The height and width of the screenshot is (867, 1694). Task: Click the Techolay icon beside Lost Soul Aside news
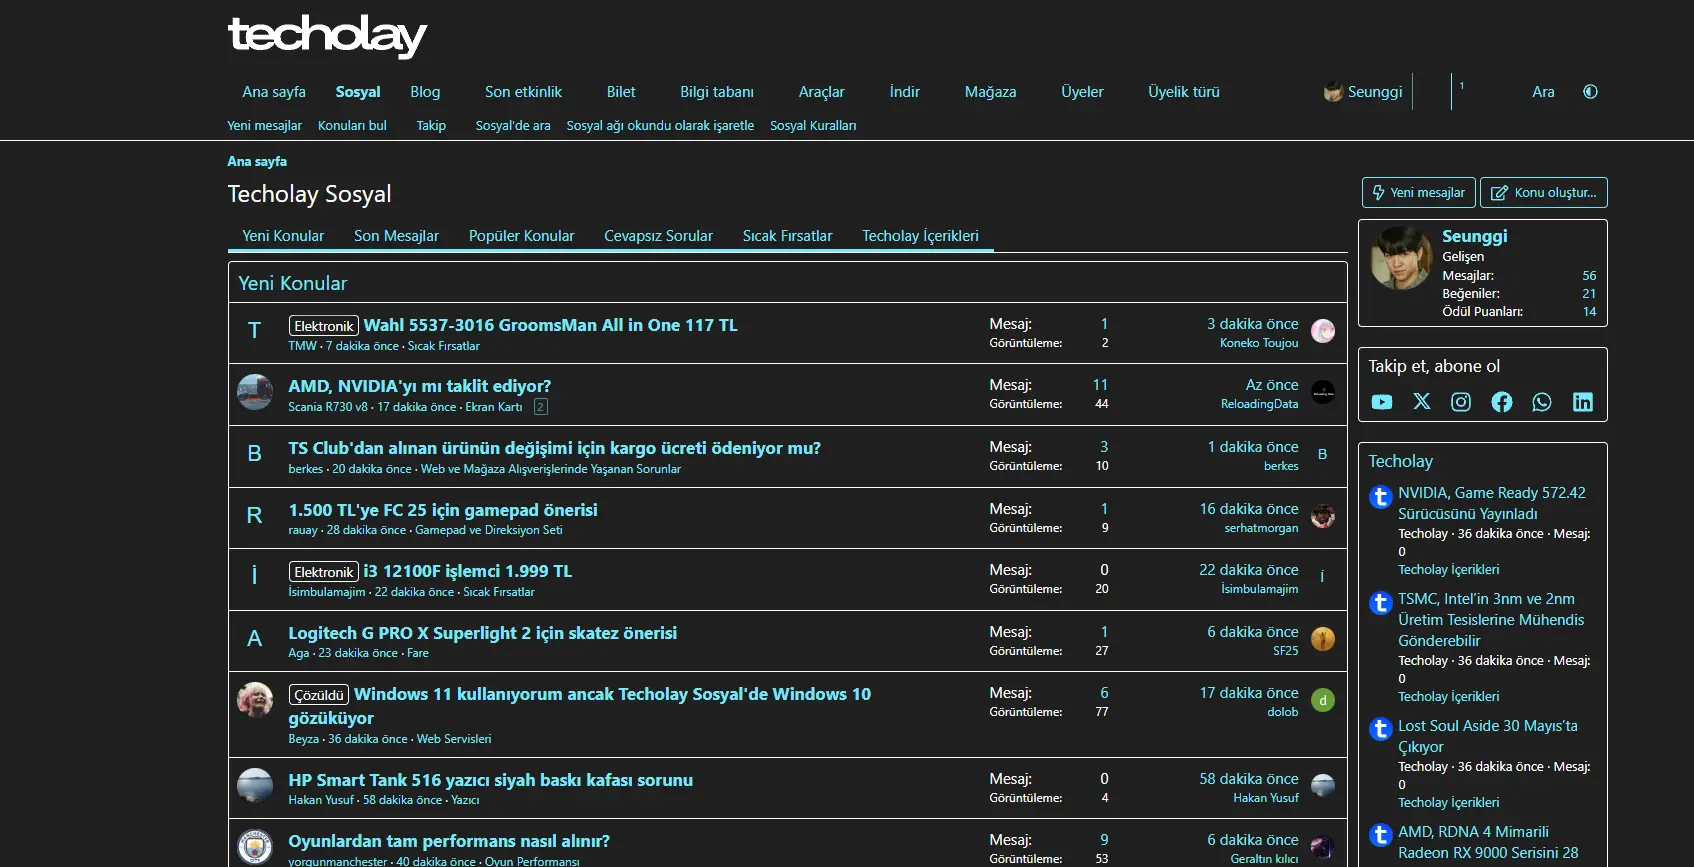(x=1381, y=729)
